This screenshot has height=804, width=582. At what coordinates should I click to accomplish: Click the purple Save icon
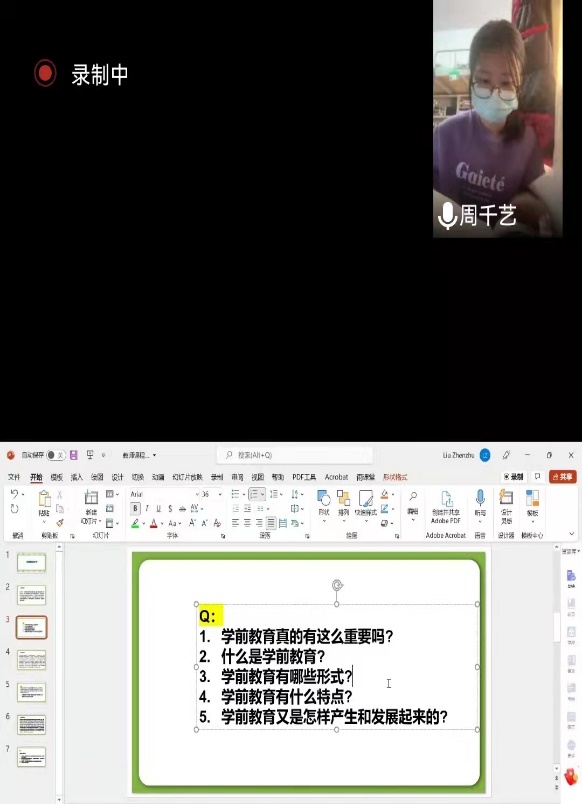coord(74,455)
